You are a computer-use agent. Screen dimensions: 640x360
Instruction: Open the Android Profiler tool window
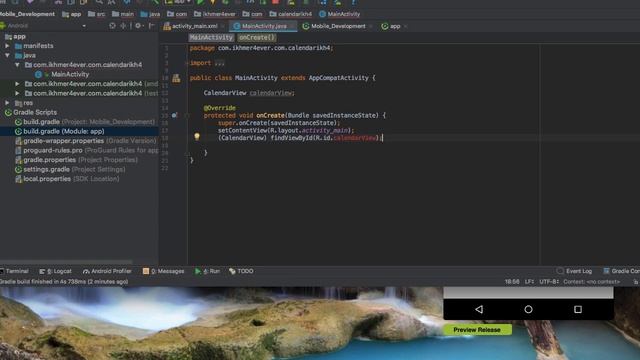[107, 271]
